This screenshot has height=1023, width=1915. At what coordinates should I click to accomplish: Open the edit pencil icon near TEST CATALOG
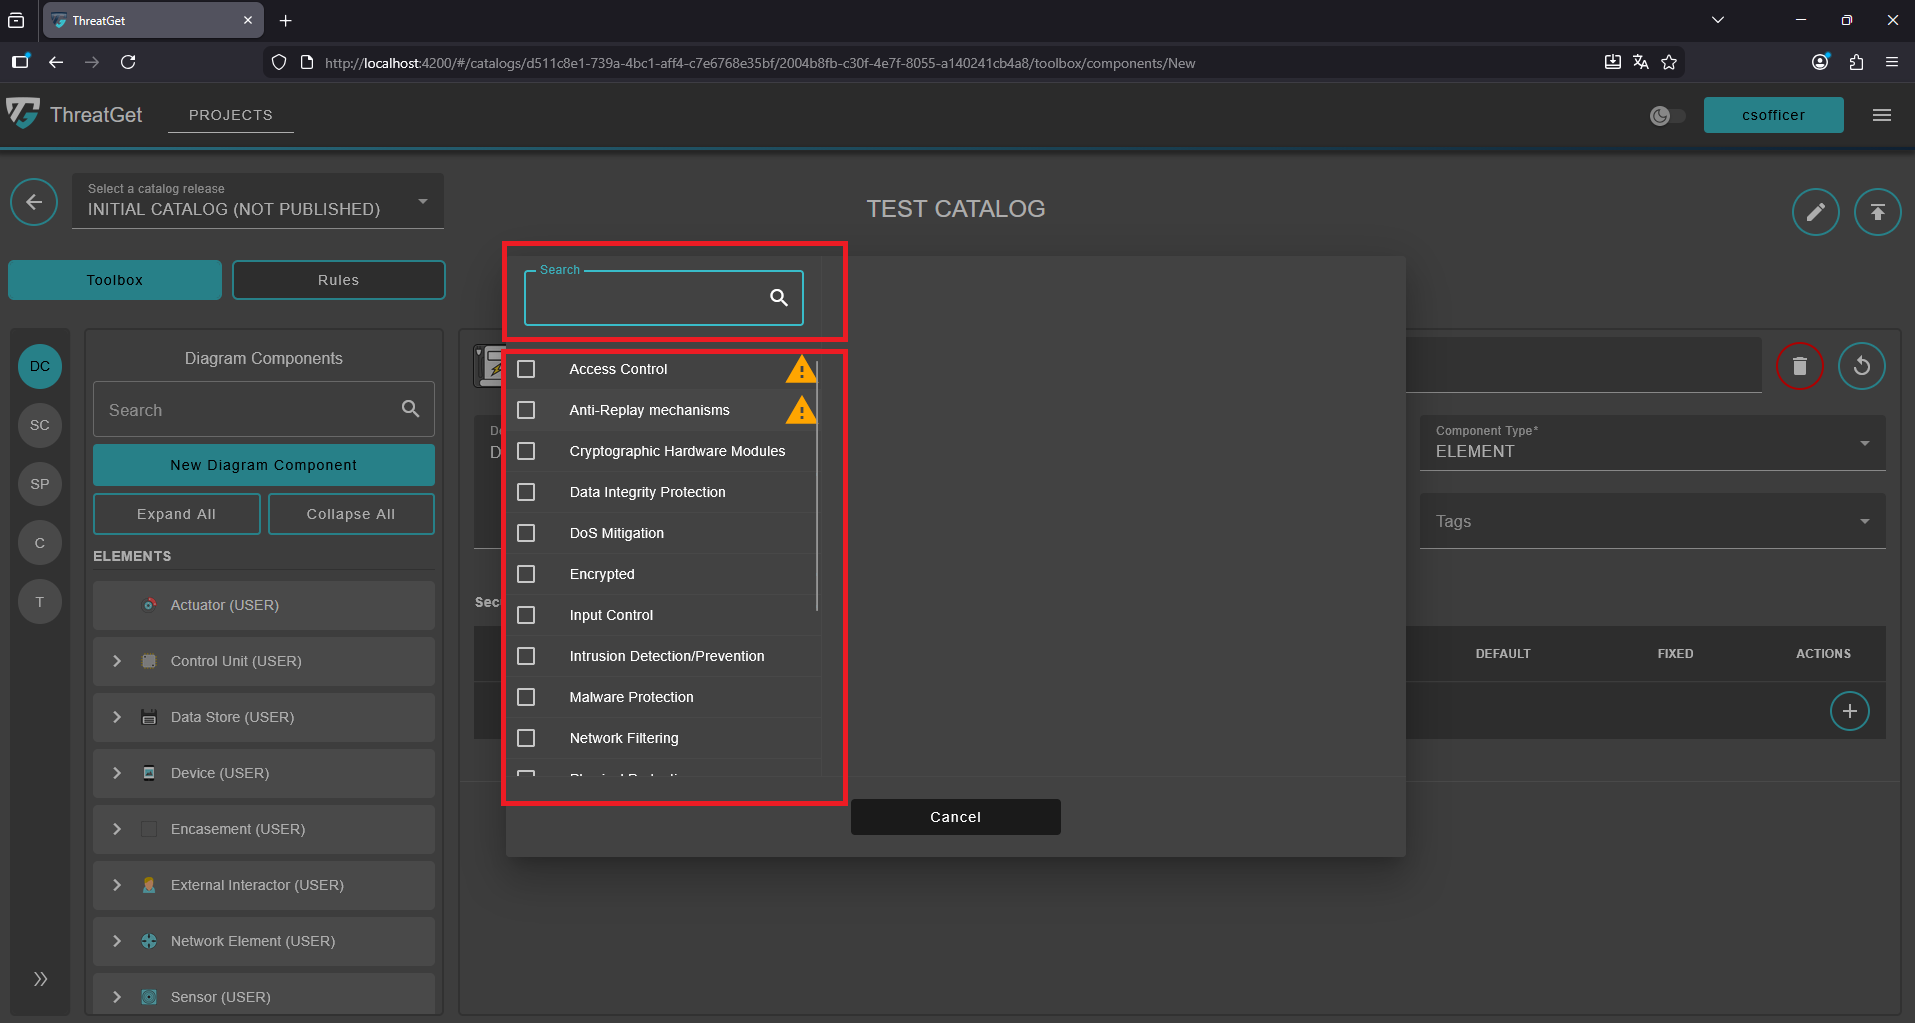(x=1815, y=212)
